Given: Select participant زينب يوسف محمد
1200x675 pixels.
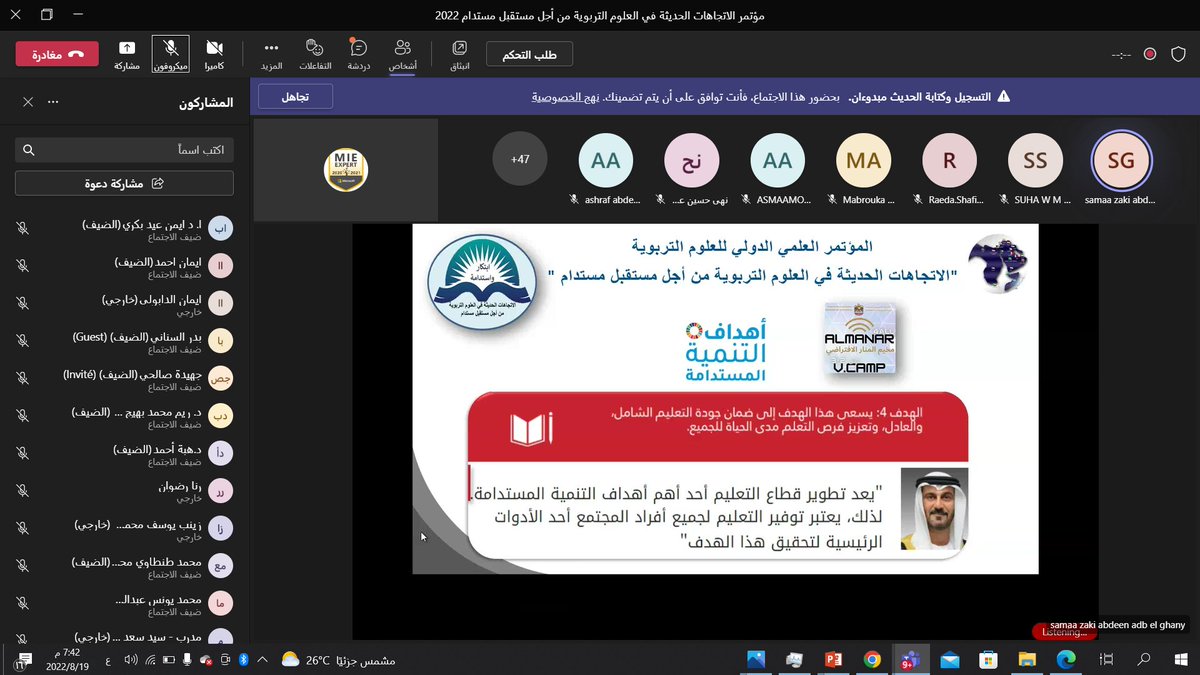Looking at the screenshot, I should [x=124, y=530].
